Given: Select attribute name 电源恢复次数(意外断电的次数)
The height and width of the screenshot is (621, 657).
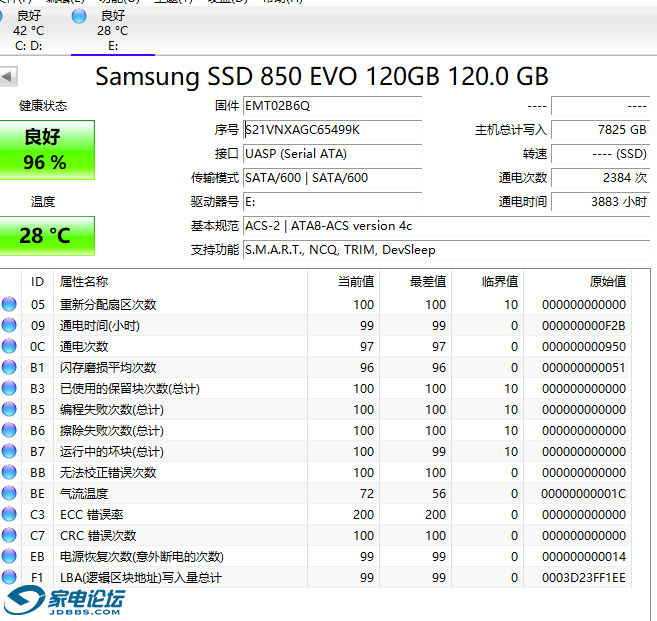Looking at the screenshot, I should point(142,556).
